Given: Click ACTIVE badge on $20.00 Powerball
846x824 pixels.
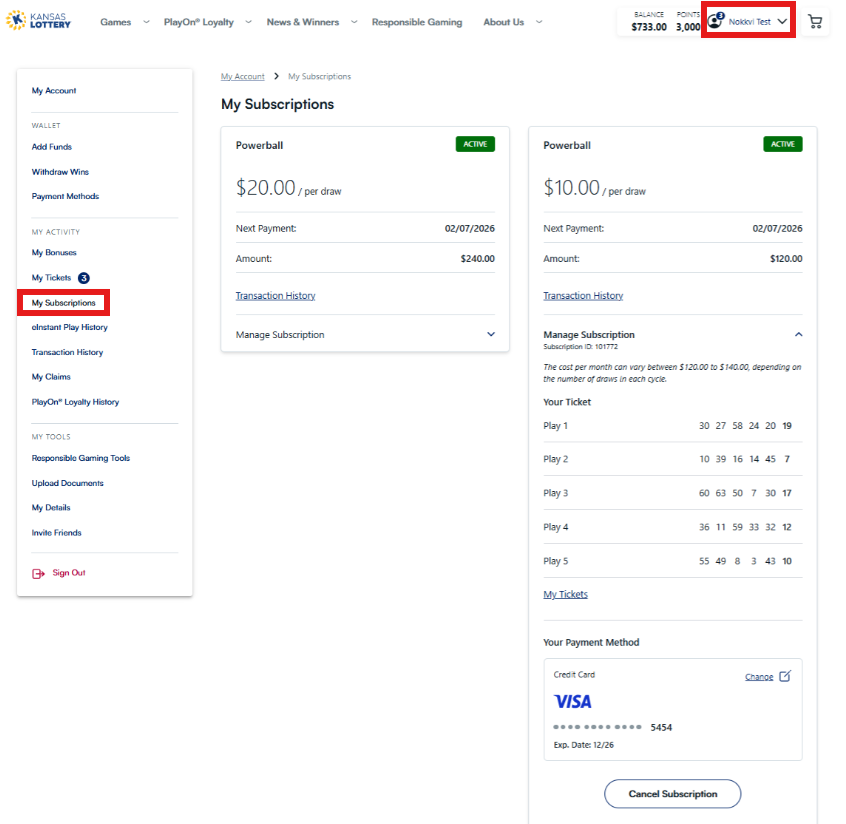Looking at the screenshot, I should [475, 144].
